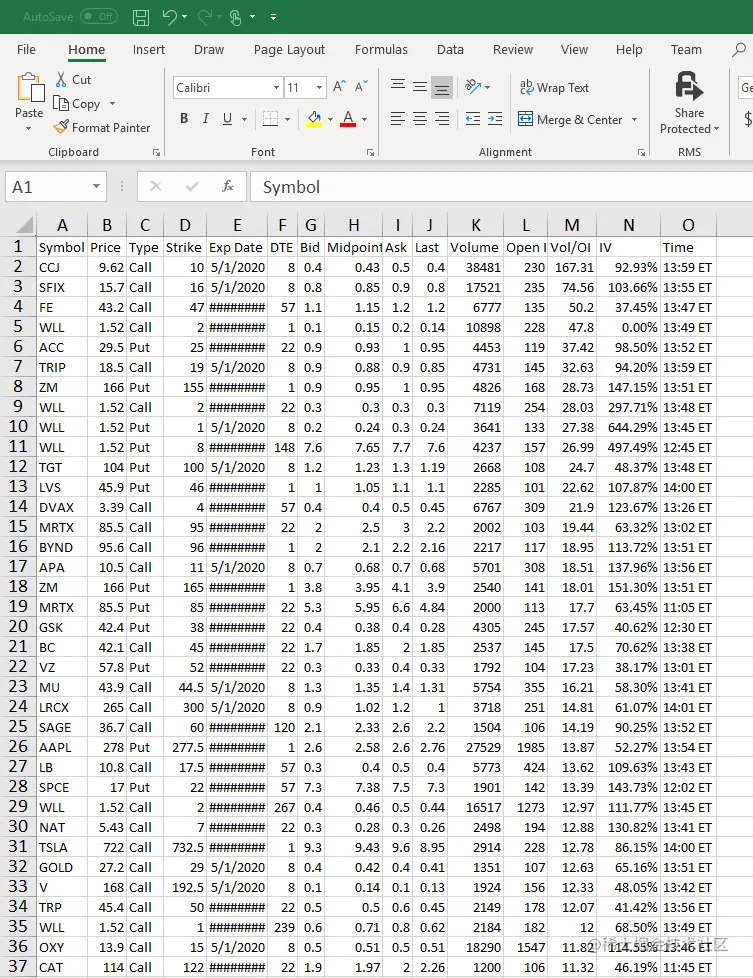Switch to the Formulas tab
The height and width of the screenshot is (978, 753).
(381, 50)
